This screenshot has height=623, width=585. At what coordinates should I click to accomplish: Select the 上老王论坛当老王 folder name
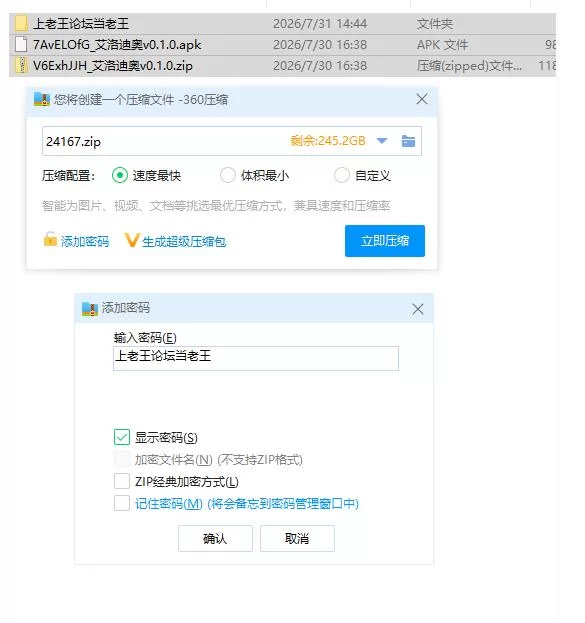(81, 24)
